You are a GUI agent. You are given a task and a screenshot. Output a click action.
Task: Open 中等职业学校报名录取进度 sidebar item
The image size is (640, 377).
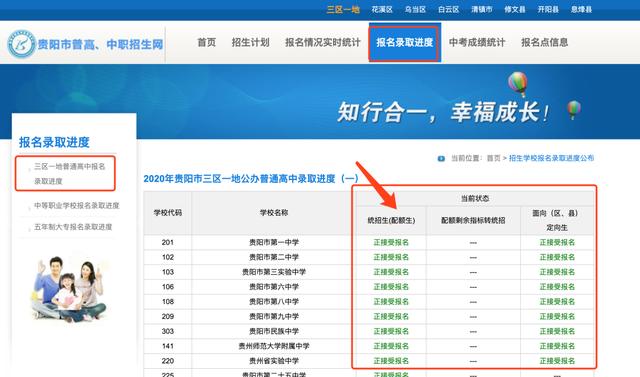point(76,205)
